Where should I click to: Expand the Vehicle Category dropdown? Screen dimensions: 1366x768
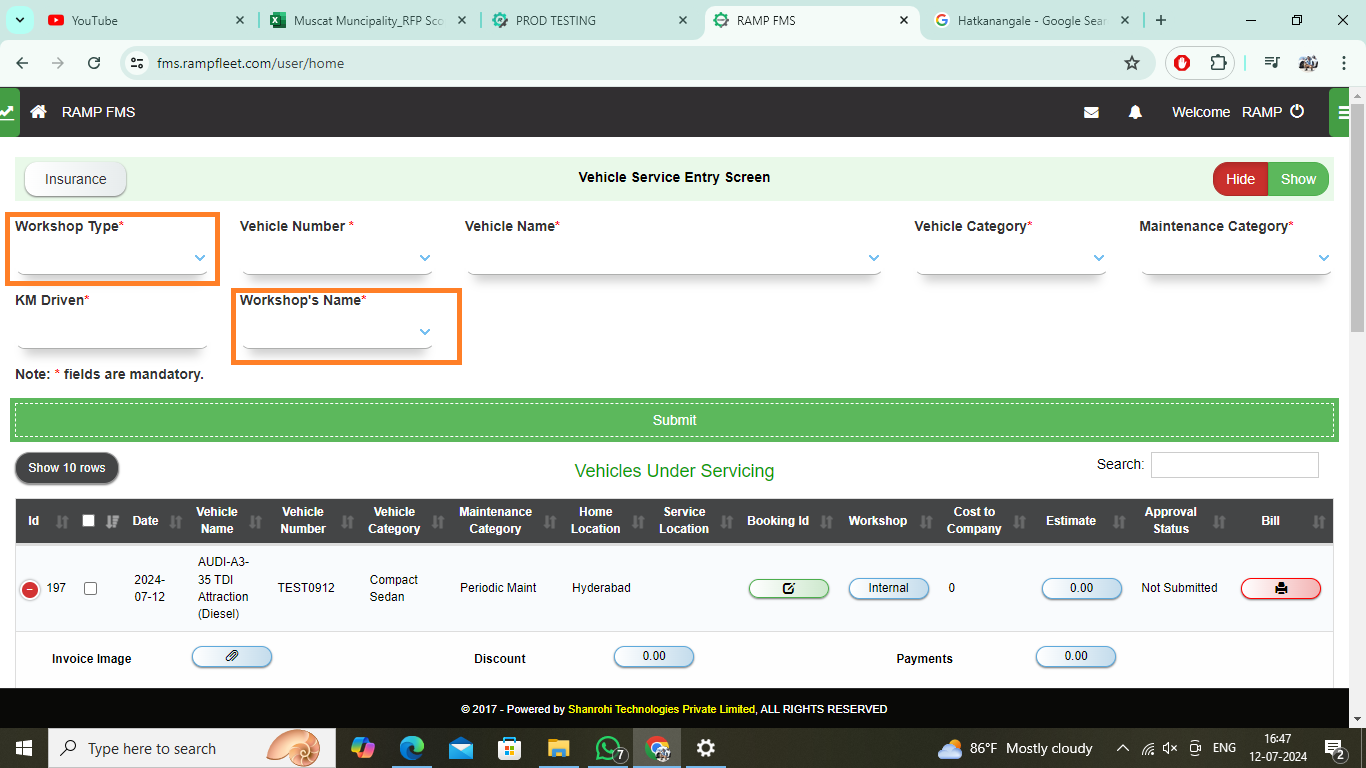pos(1011,258)
